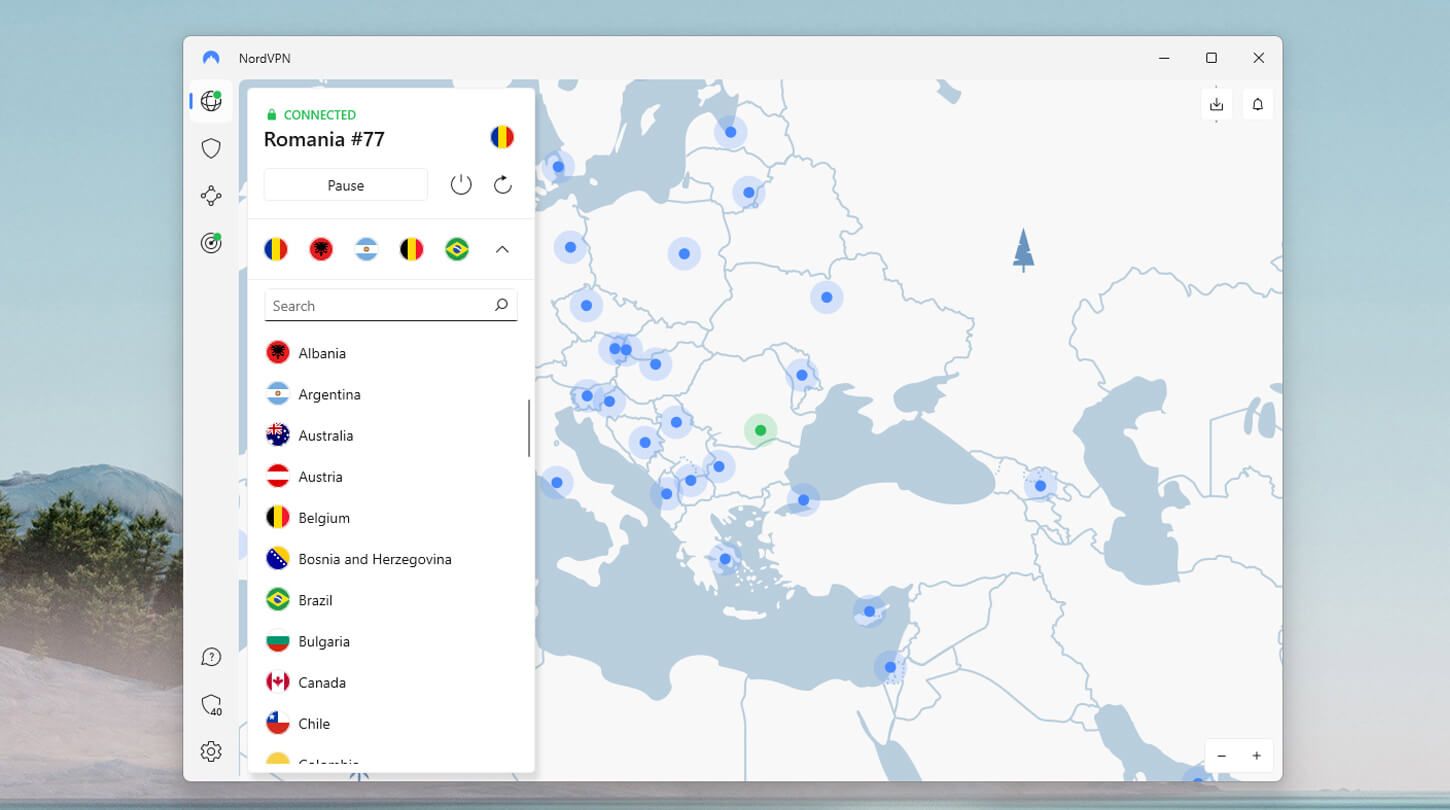Click the Poland server map pin
Image resolution: width=1450 pixels, height=810 pixels.
(684, 254)
